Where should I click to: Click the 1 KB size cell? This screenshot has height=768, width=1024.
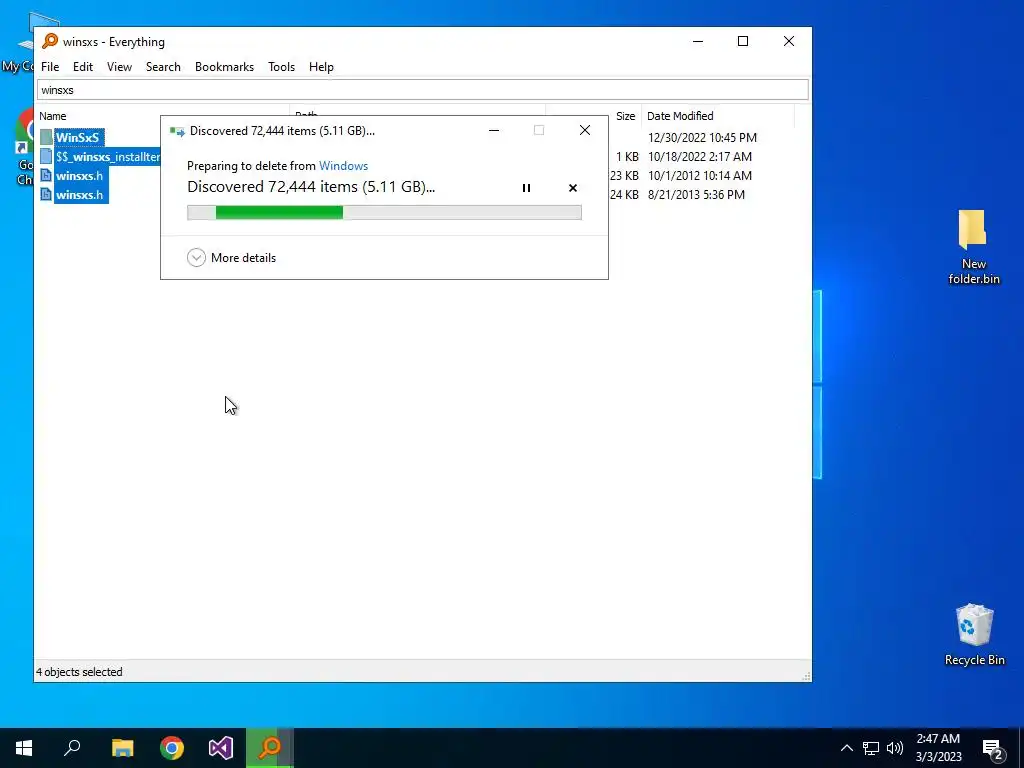pyautogui.click(x=627, y=157)
